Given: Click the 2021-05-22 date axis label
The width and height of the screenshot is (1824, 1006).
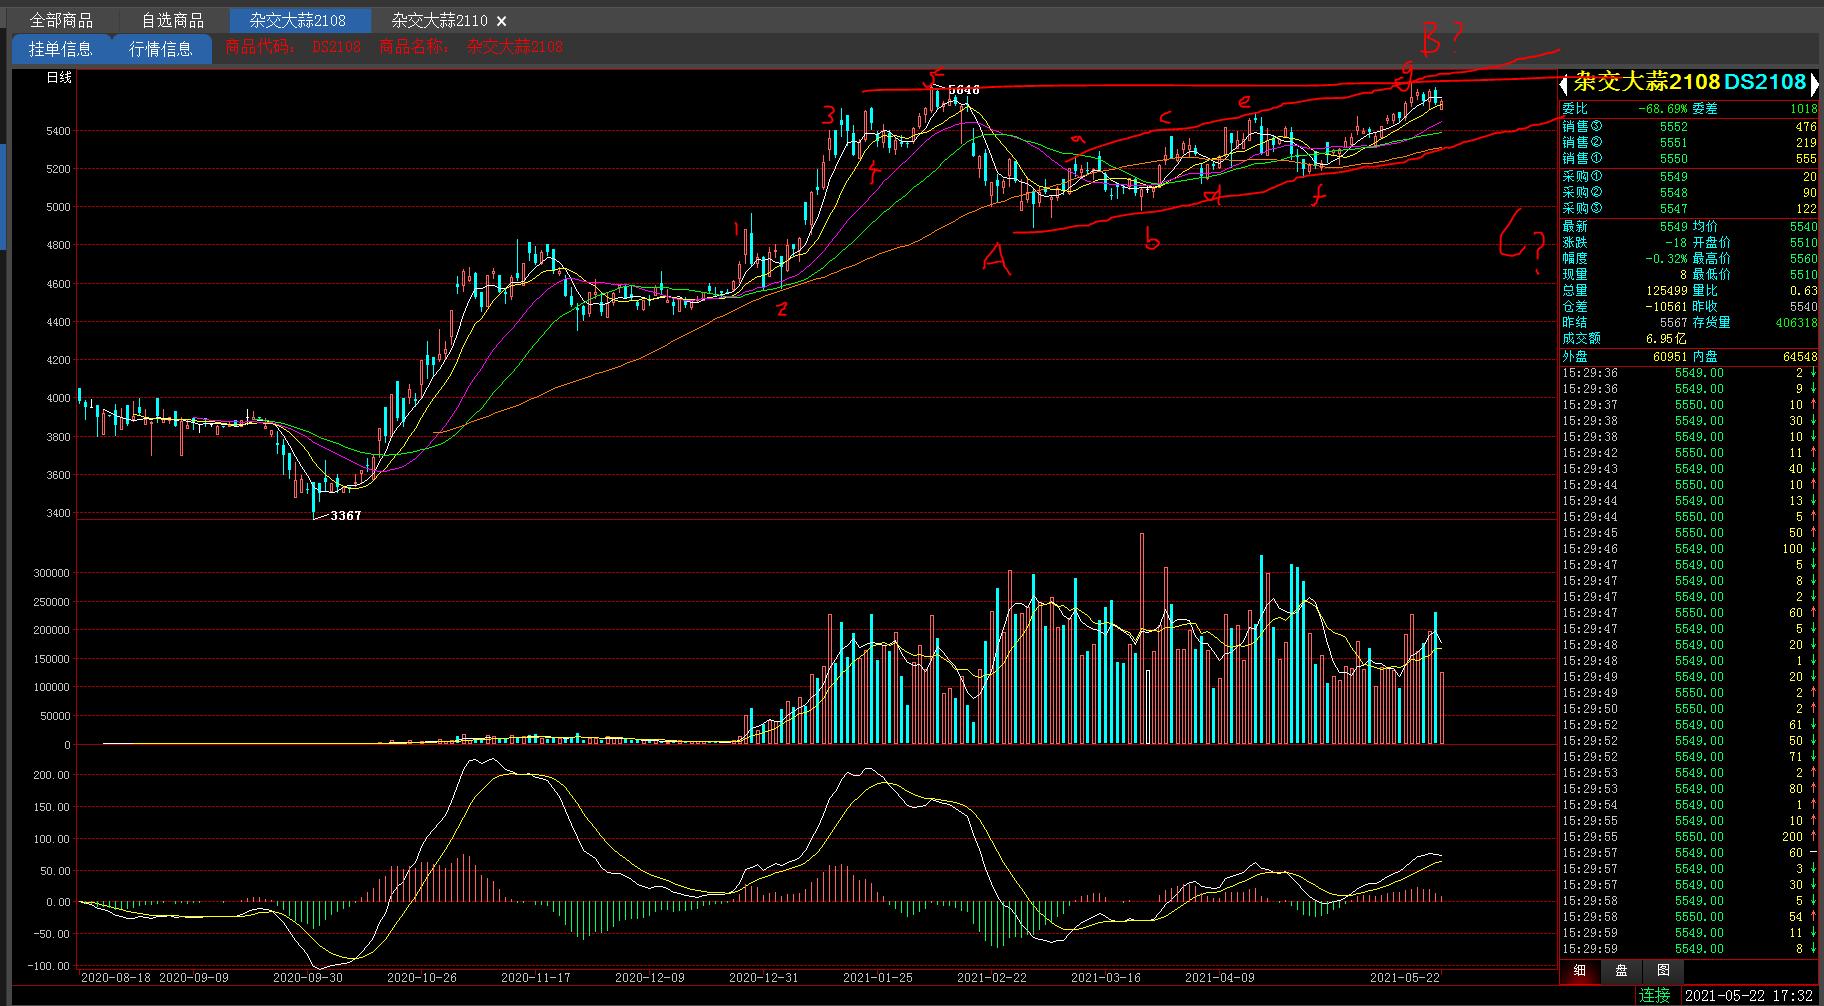Looking at the screenshot, I should click(1404, 977).
